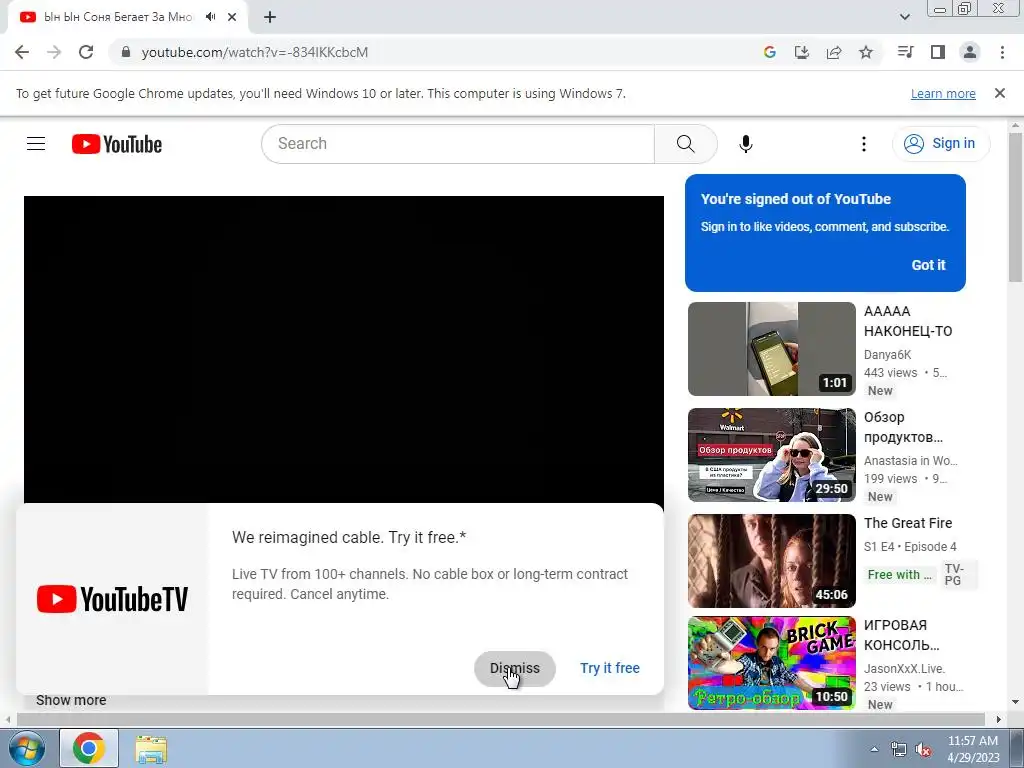Open the Danya6K channel name
Viewport: 1024px width, 768px height.
pos(888,355)
